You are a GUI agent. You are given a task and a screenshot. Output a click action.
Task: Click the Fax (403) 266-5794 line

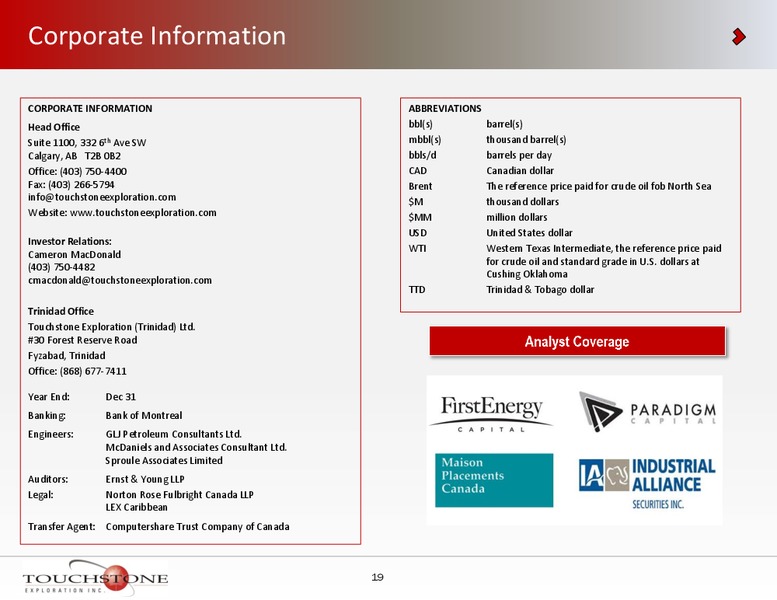coord(71,184)
